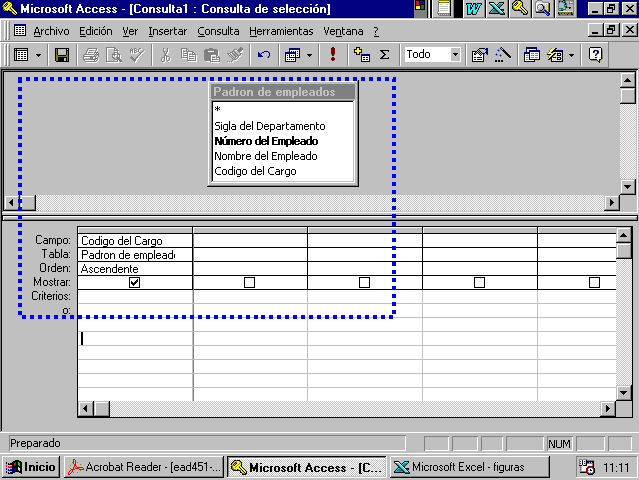Check Mostrar box in second grid column

pyautogui.click(x=249, y=282)
